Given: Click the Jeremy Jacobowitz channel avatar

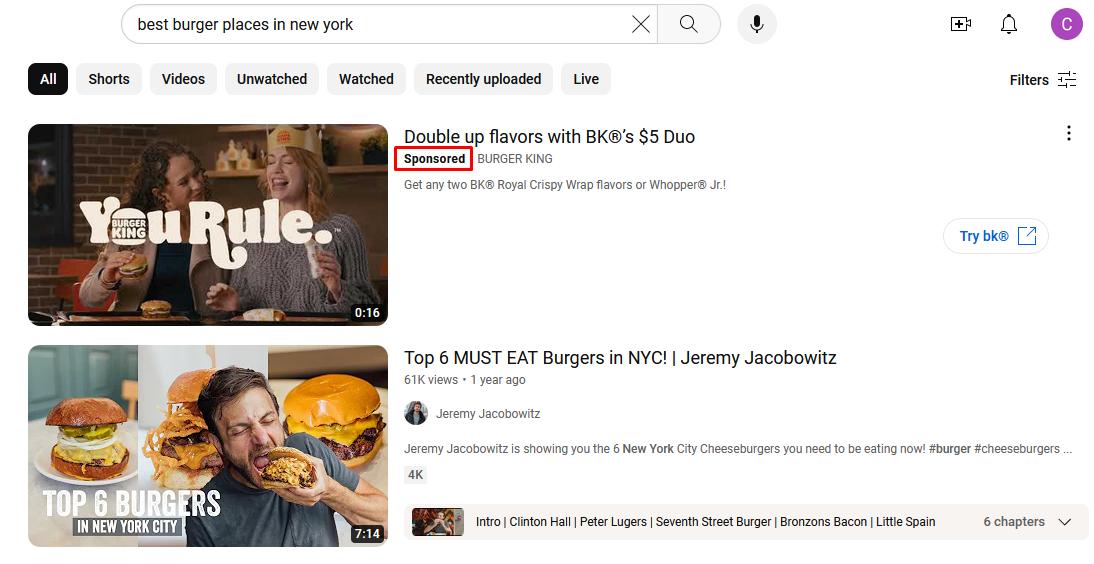Looking at the screenshot, I should 416,413.
